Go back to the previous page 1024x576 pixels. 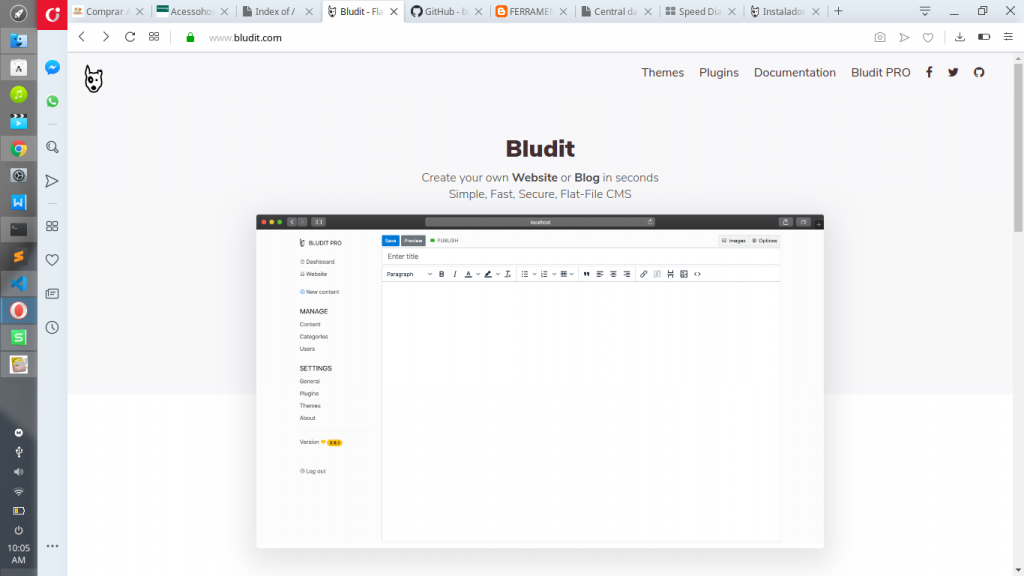click(x=82, y=37)
